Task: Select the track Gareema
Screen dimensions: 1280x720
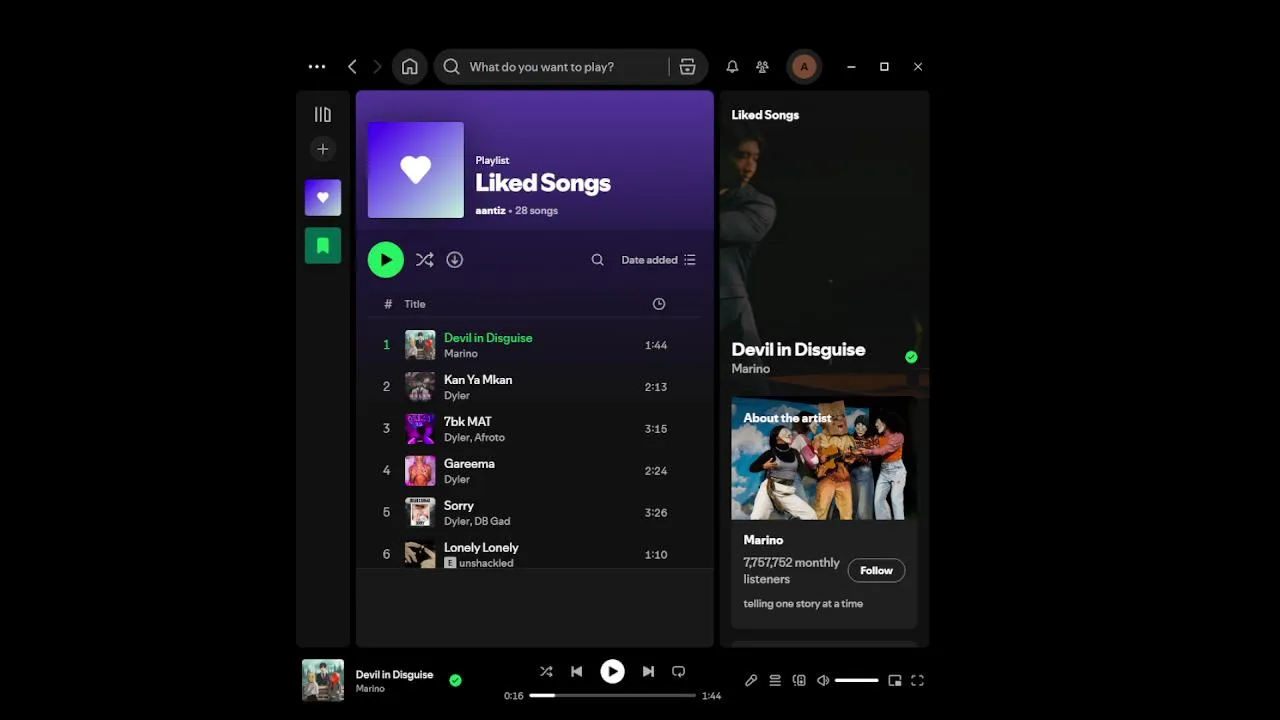Action: tap(535, 471)
